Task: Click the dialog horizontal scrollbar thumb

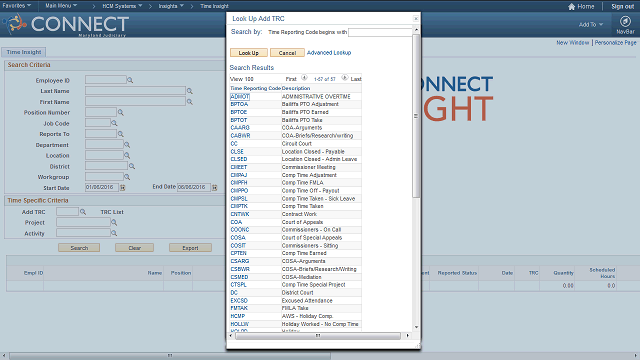Action: coord(318,336)
